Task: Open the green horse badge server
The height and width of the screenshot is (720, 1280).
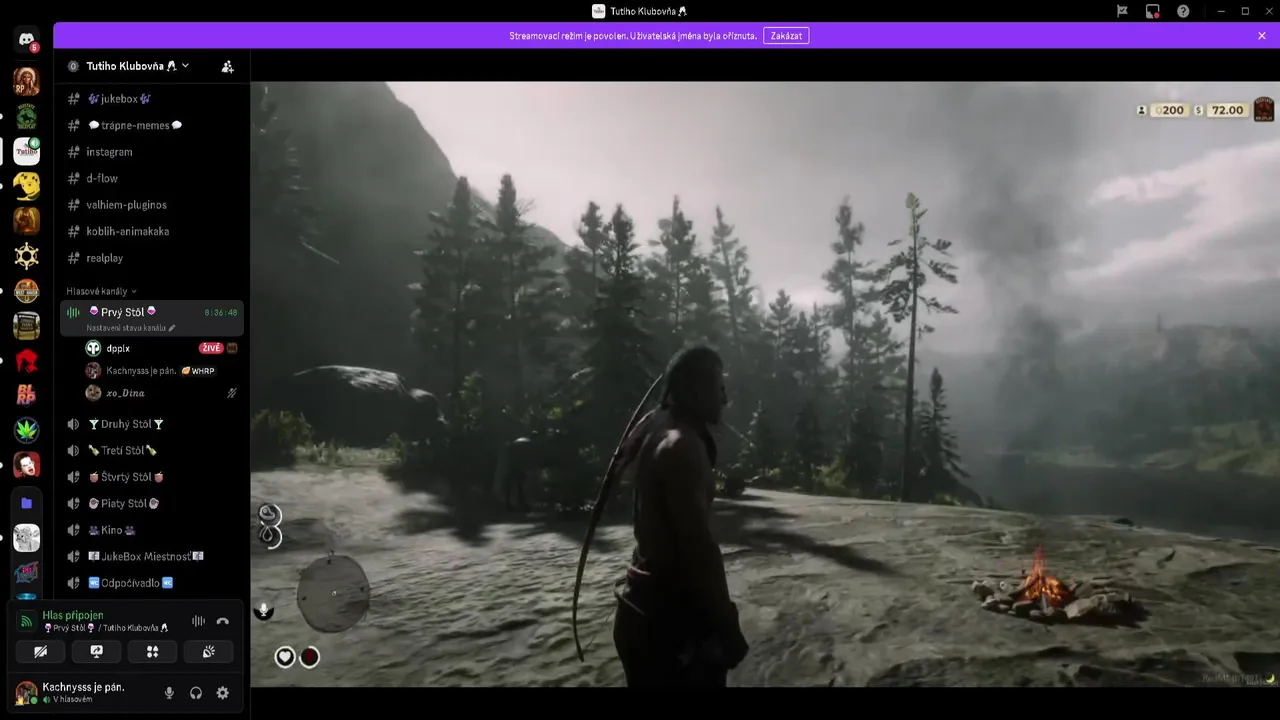Action: (x=26, y=117)
